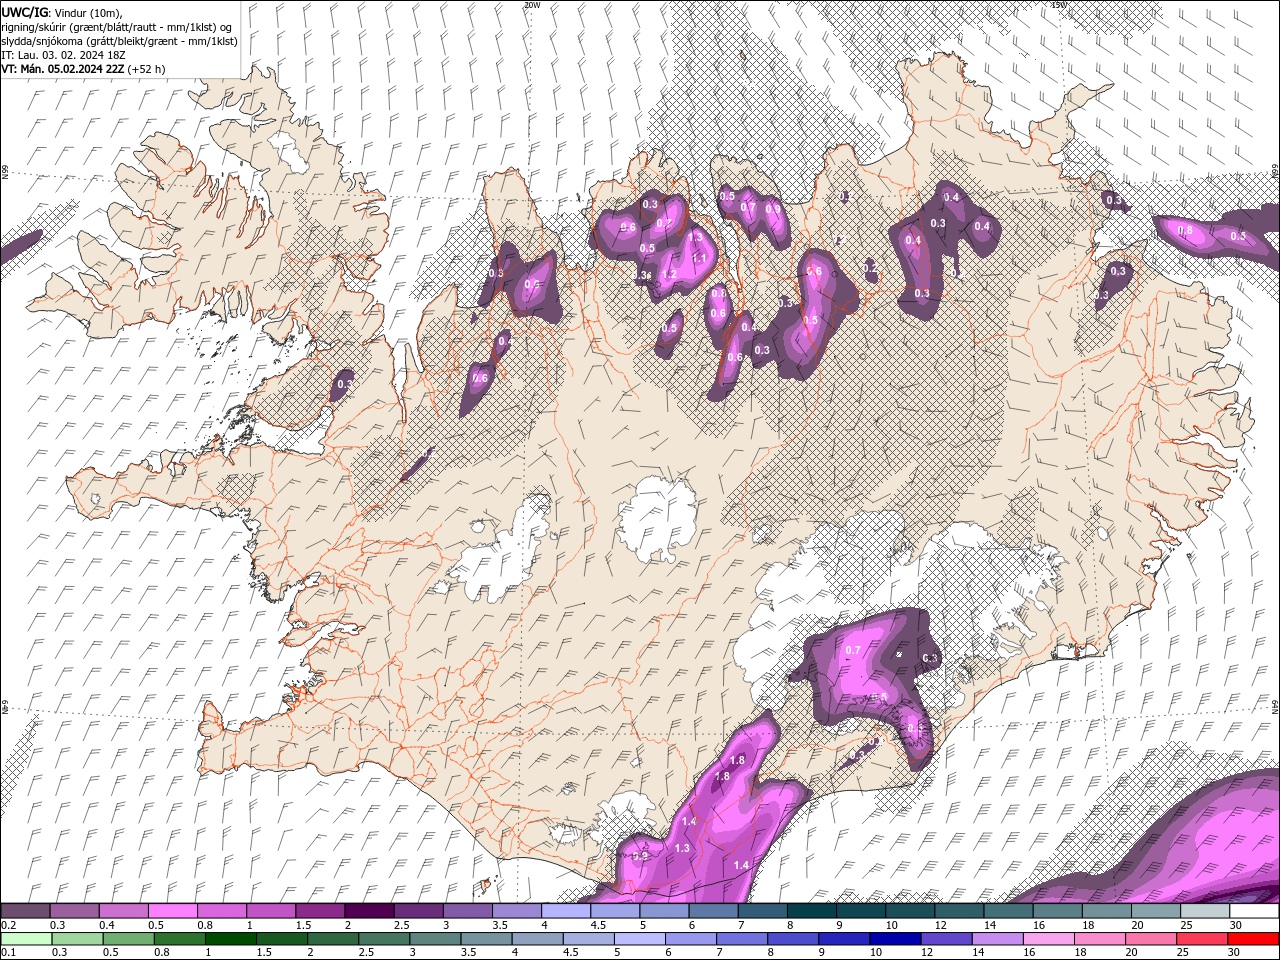Image resolution: width=1280 pixels, height=960 pixels.
Task: Select the swatch labeled 20 in rain scale
Action: click(x=1151, y=939)
